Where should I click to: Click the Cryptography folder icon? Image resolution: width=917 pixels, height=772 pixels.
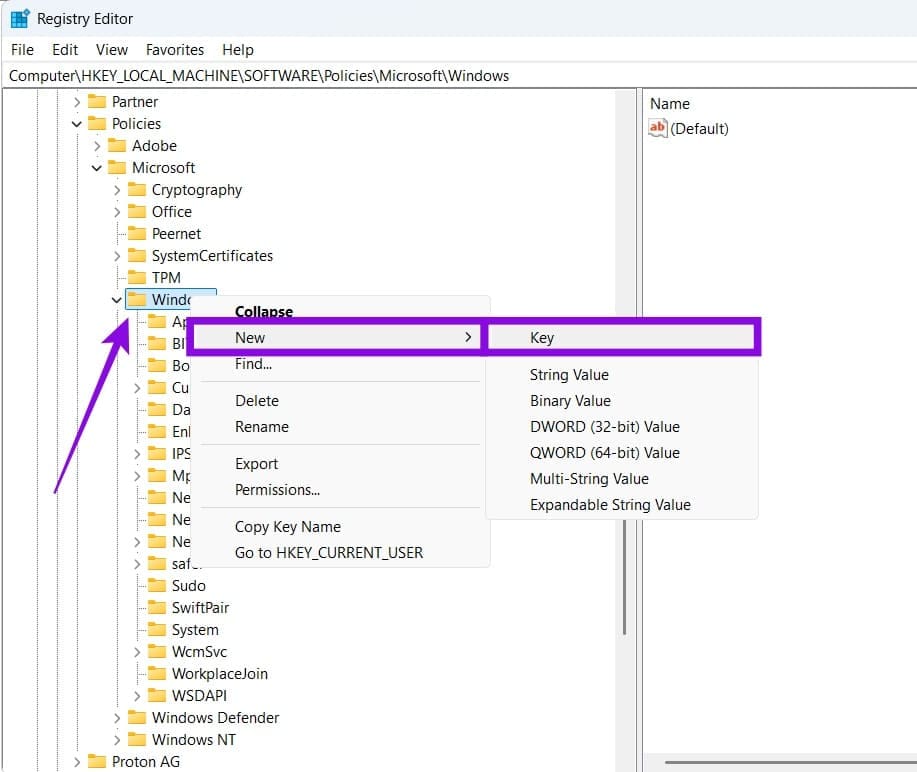point(137,189)
